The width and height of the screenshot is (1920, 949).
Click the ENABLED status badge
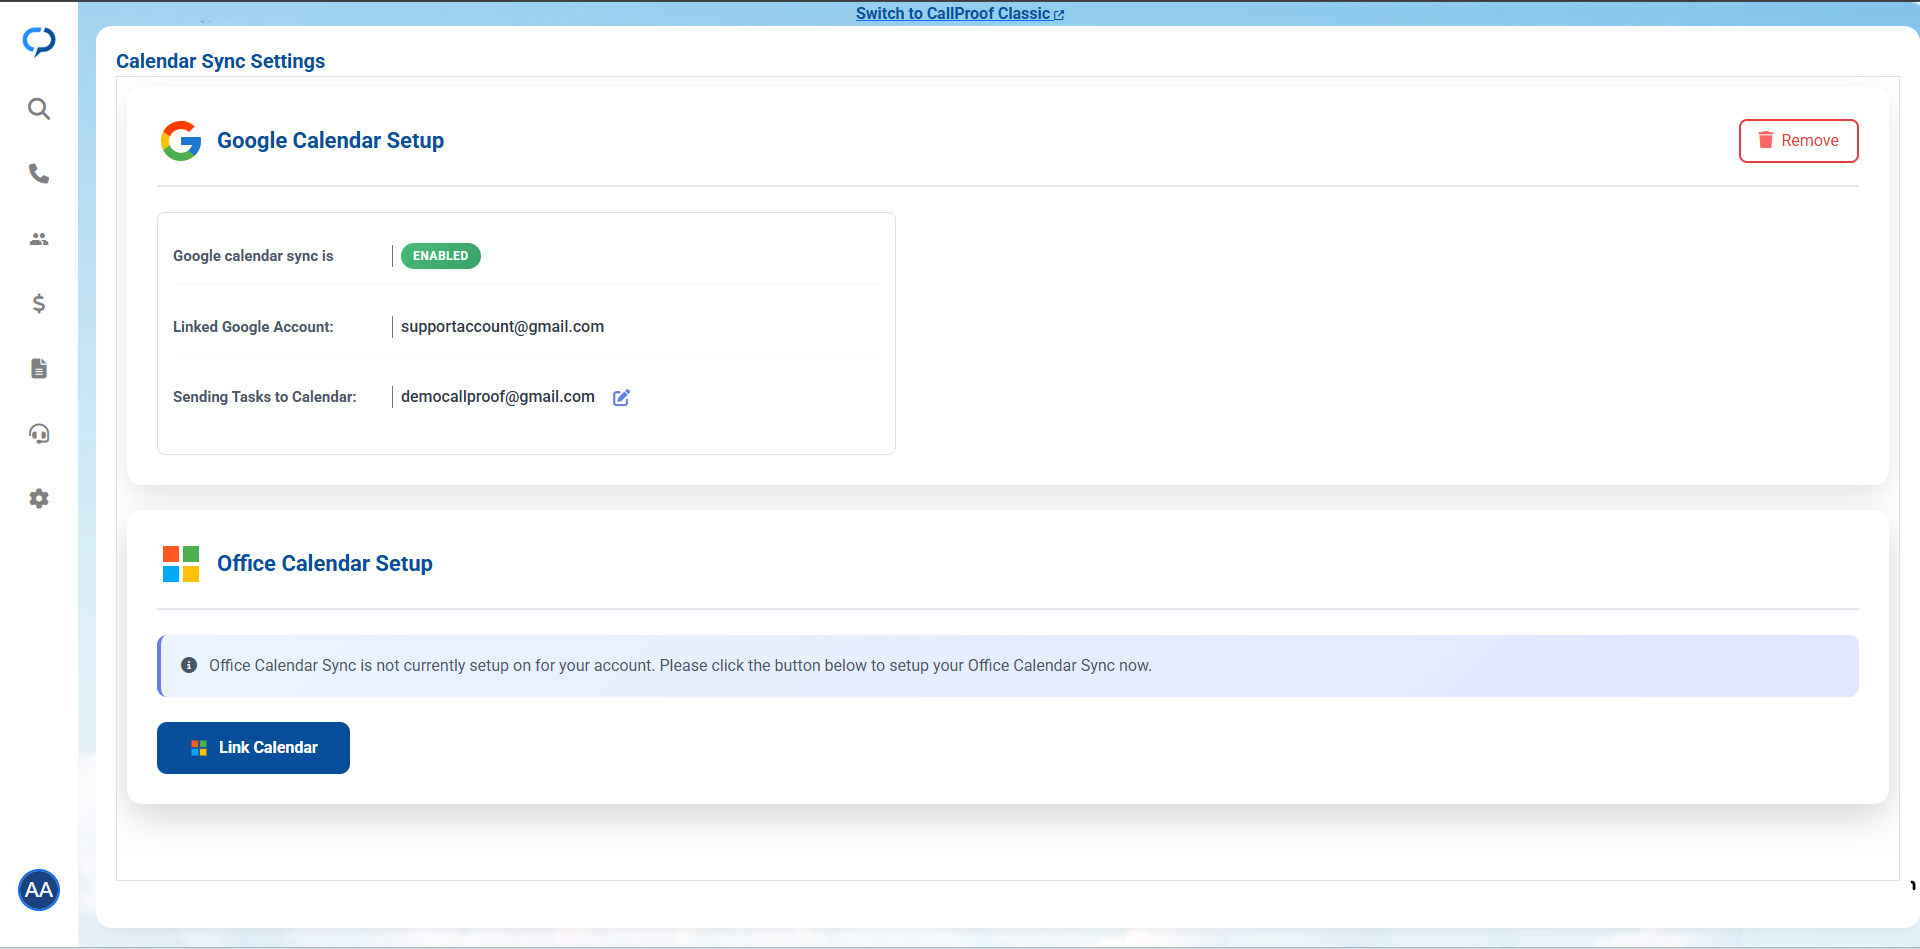coord(441,256)
